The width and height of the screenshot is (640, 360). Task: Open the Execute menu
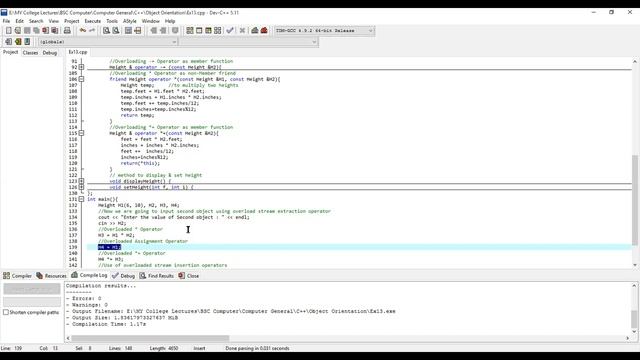pos(93,21)
